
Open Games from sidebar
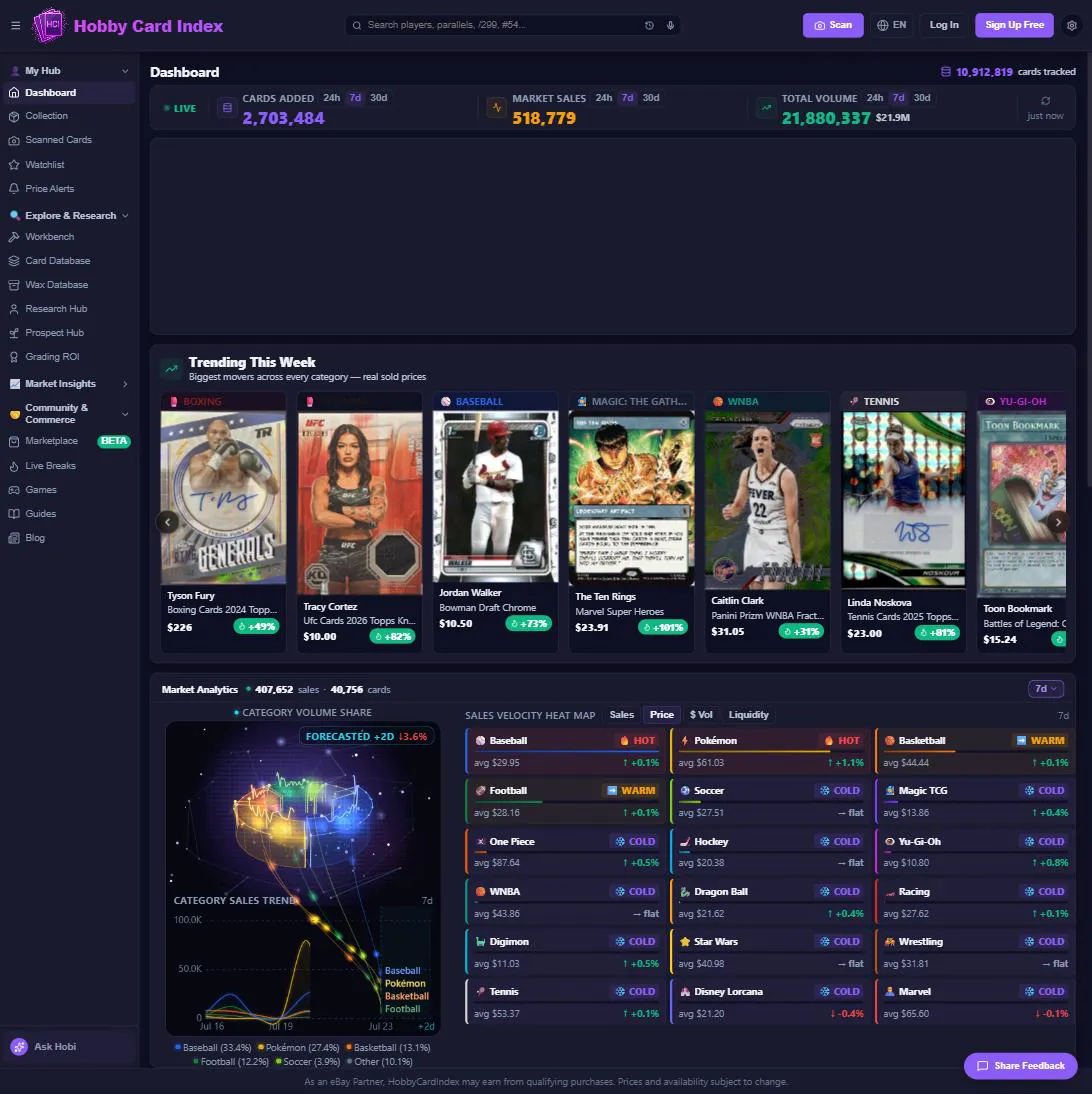point(68,490)
